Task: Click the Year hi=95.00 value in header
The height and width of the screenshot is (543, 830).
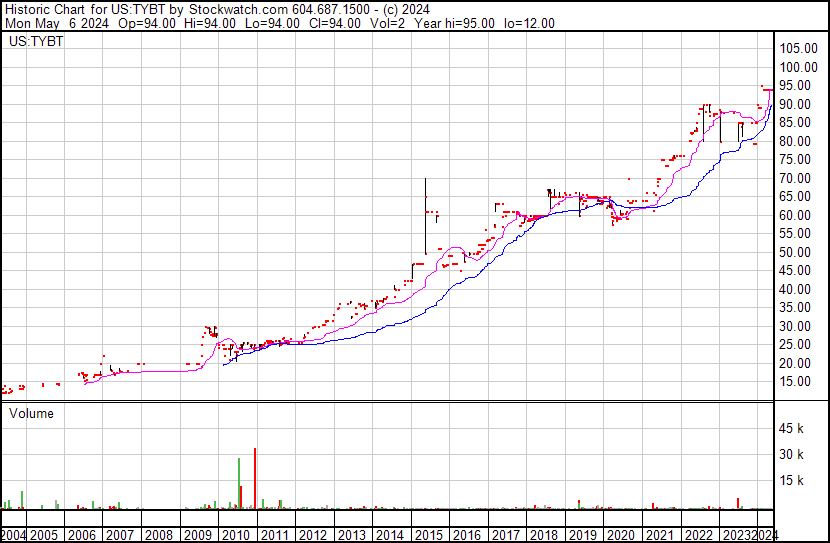Action: pos(454,23)
